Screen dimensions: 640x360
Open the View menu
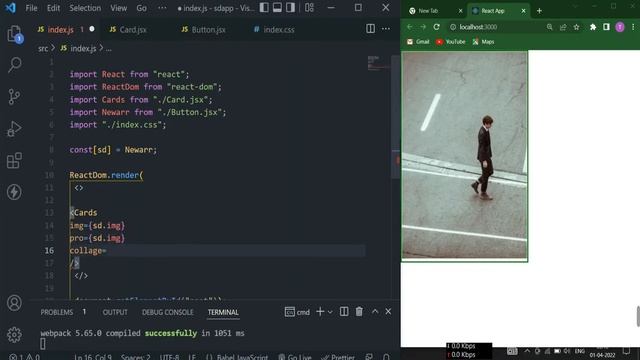(118, 8)
